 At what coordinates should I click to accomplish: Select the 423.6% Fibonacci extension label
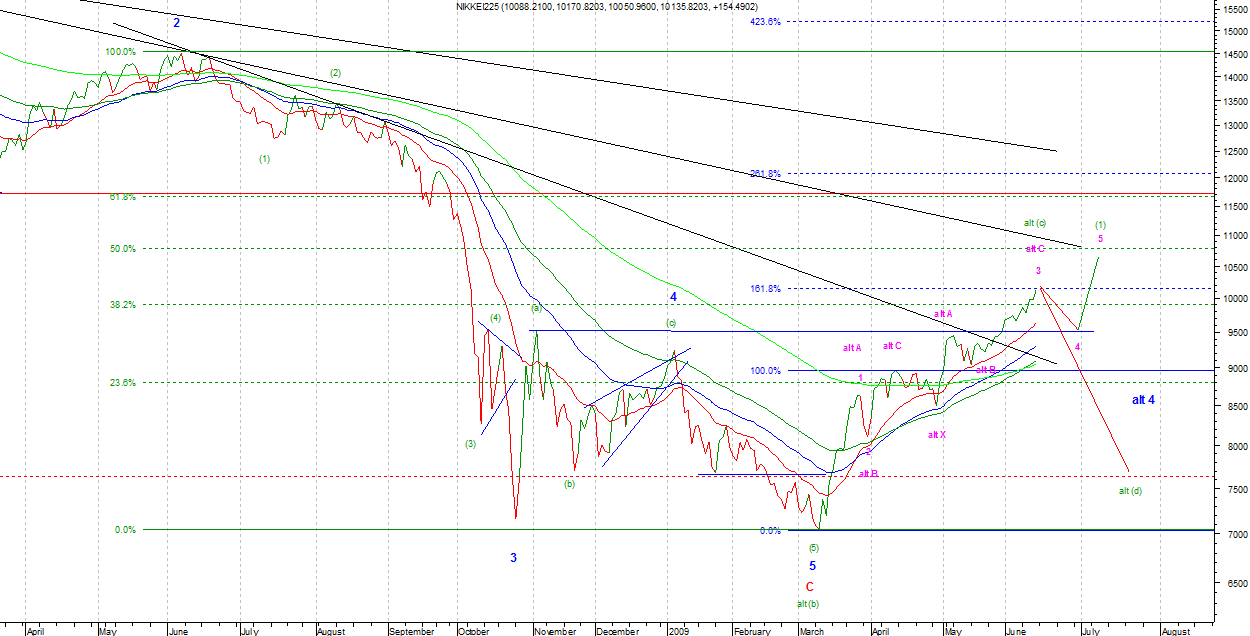[765, 21]
